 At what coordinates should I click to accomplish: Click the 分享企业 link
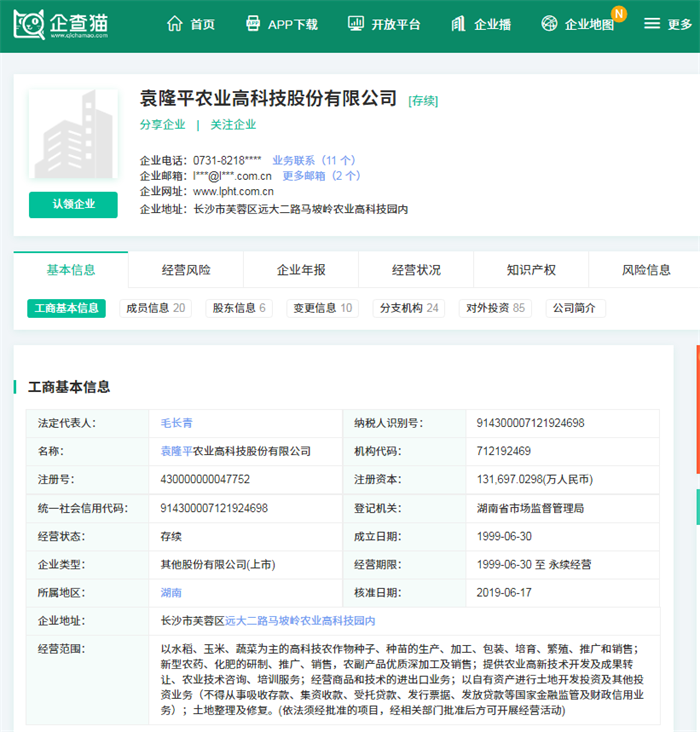163,125
